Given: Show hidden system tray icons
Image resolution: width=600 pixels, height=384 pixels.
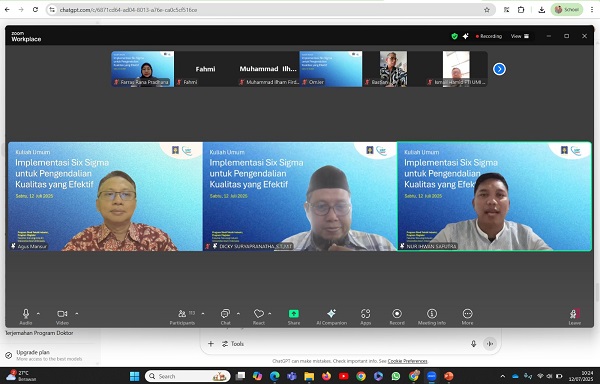Looking at the screenshot, I should (503, 376).
